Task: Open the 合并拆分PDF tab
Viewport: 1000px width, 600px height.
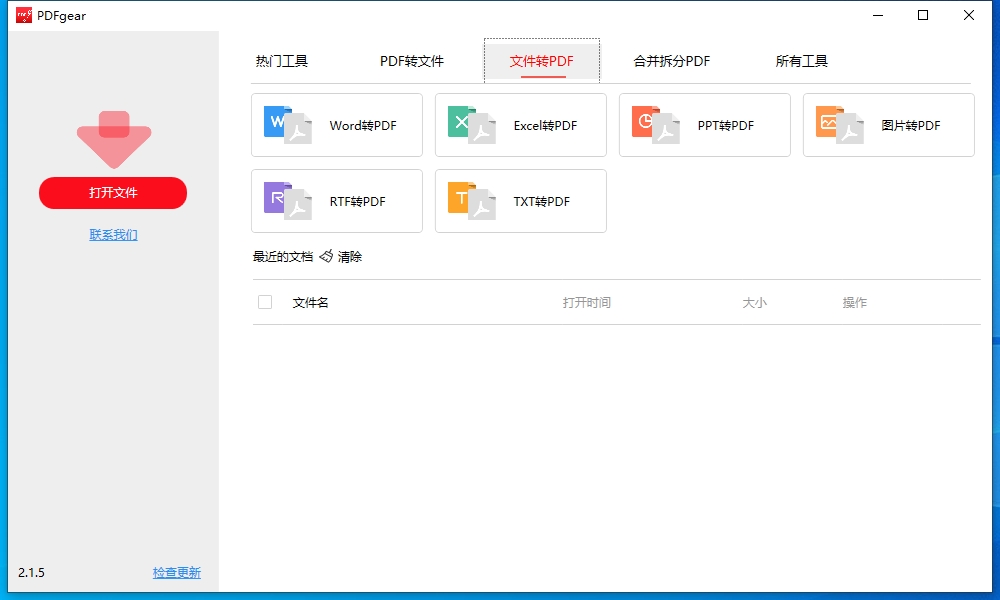Action: (672, 61)
